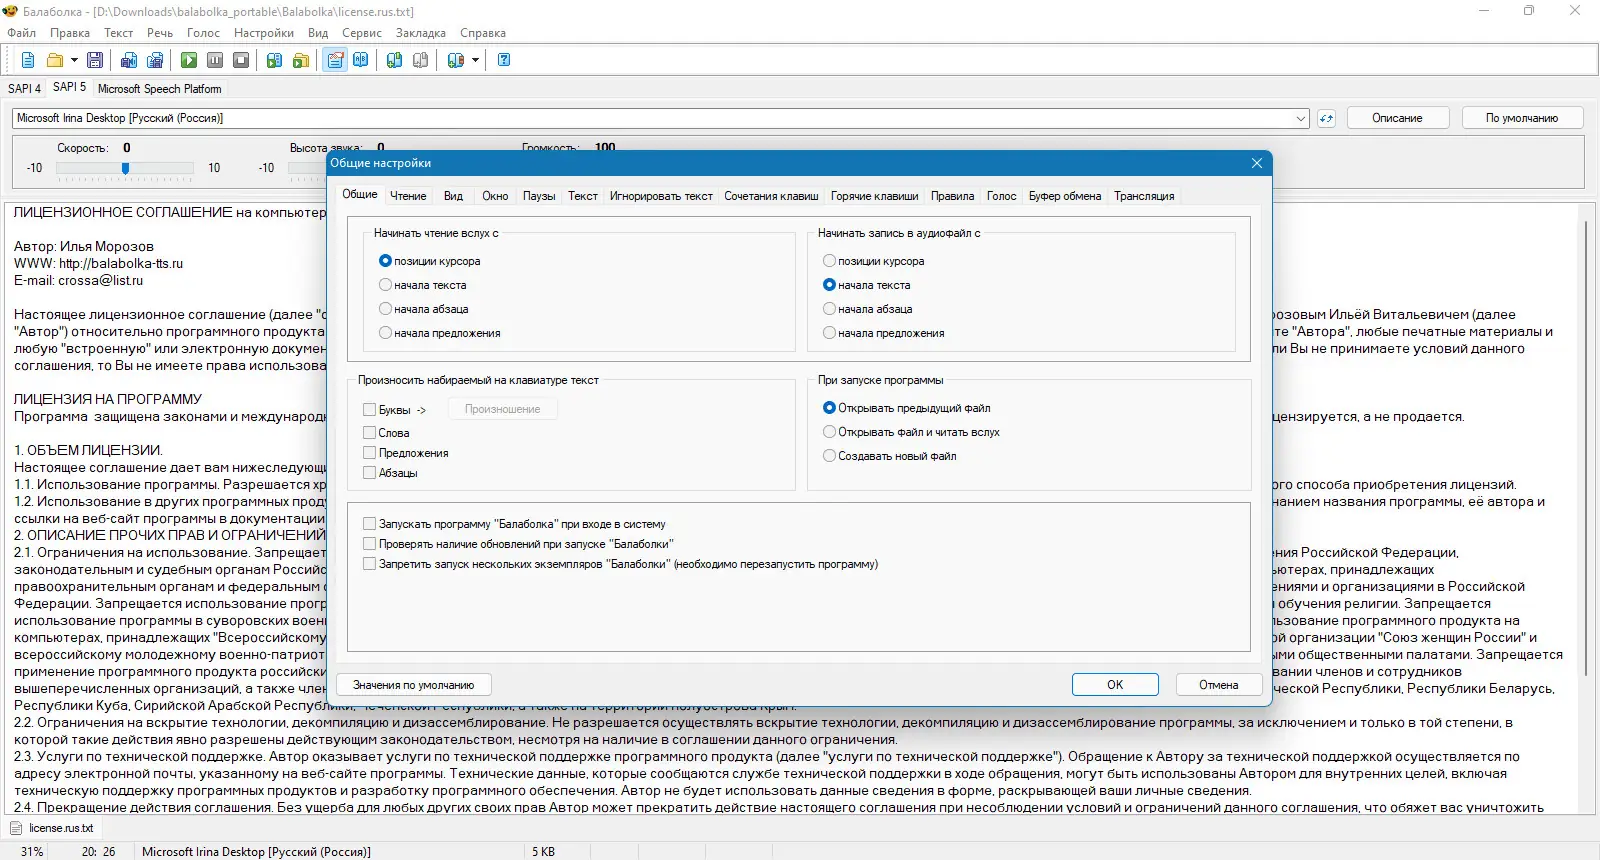This screenshot has height=860, width=1600.
Task: Click the save audio file toolbar icon
Action: coord(129,60)
